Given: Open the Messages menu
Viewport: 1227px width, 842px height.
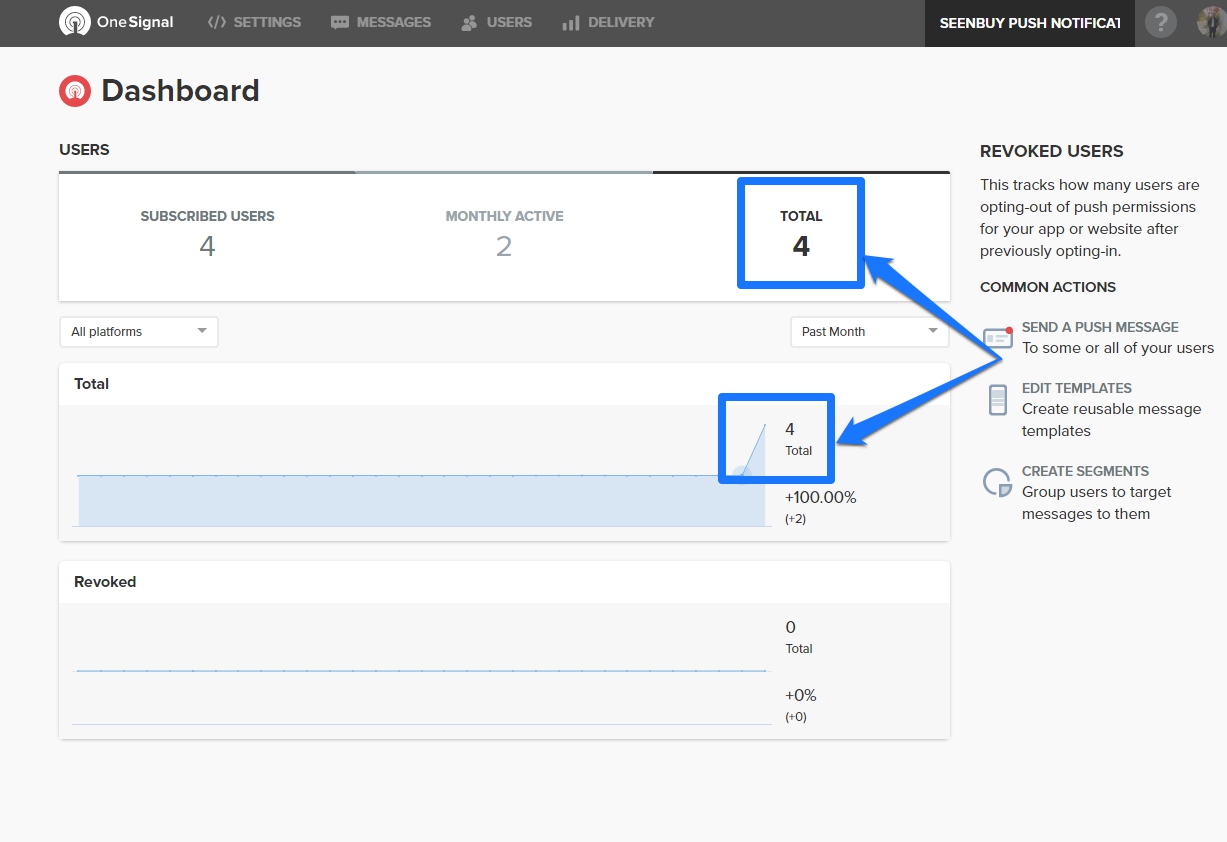Looking at the screenshot, I should tap(381, 22).
